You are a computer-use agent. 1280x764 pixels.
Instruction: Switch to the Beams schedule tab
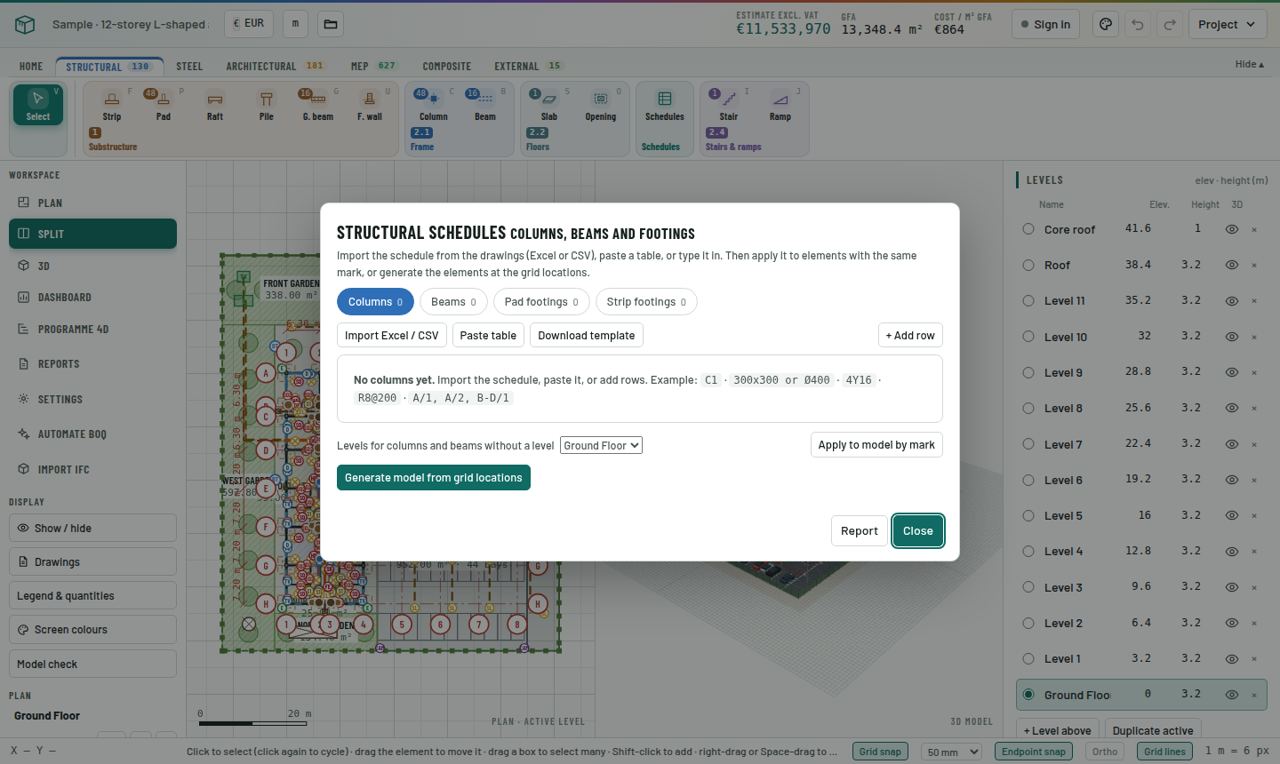[x=453, y=302]
